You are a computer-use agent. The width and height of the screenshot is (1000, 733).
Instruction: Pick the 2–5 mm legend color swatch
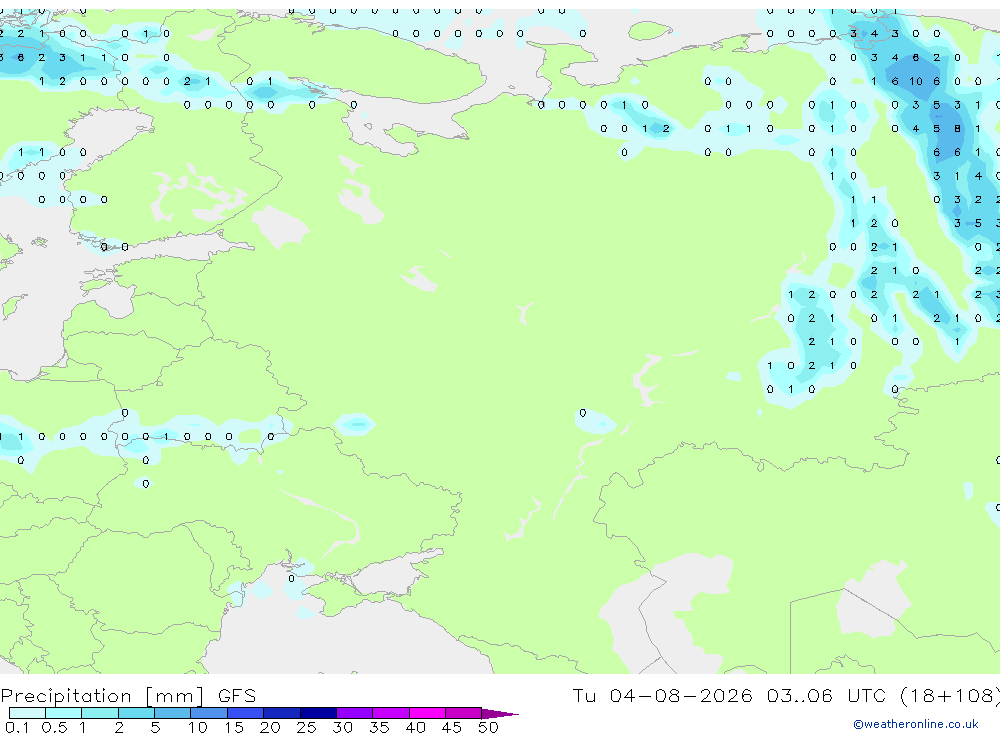[x=136, y=713]
